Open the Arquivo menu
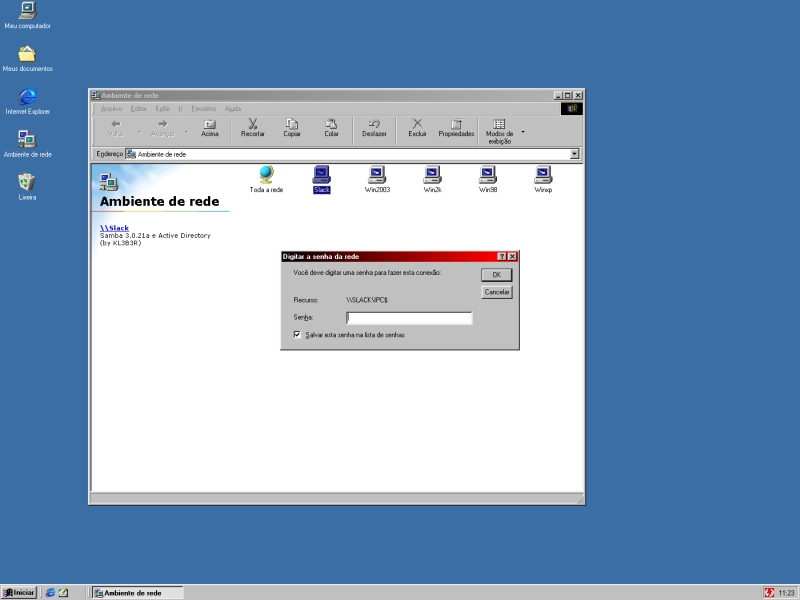This screenshot has width=800, height=600. tap(111, 108)
